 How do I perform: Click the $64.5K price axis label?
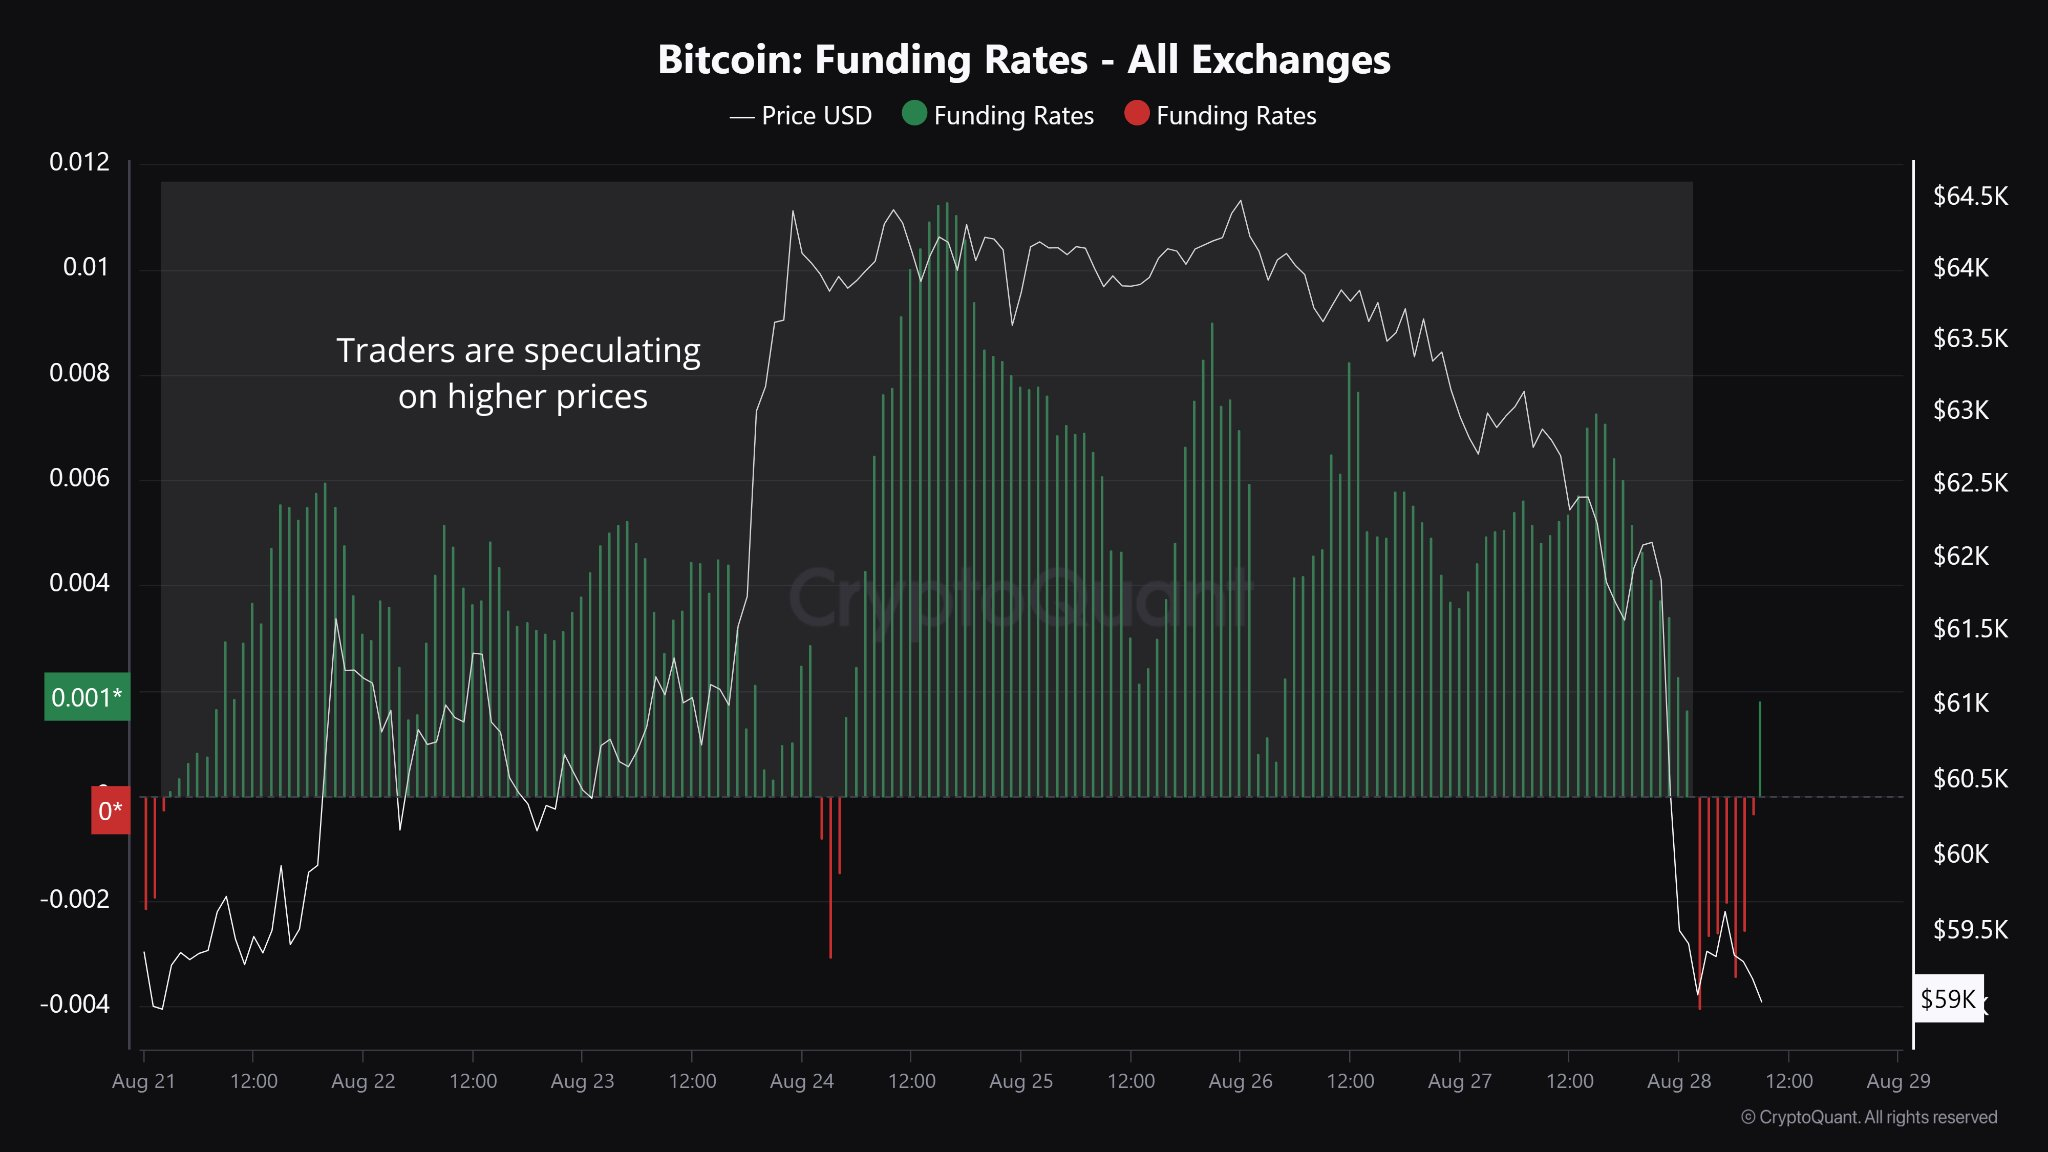pyautogui.click(x=1970, y=196)
